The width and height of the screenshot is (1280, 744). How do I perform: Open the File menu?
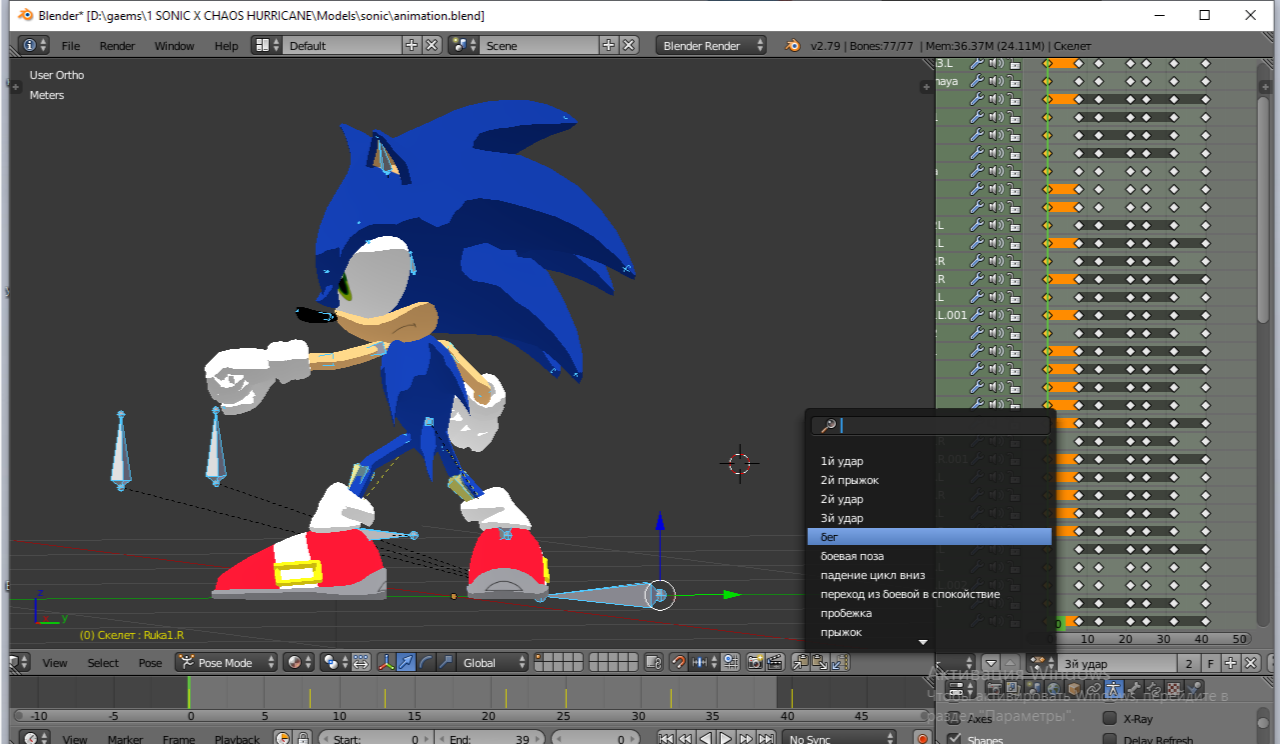pos(71,46)
